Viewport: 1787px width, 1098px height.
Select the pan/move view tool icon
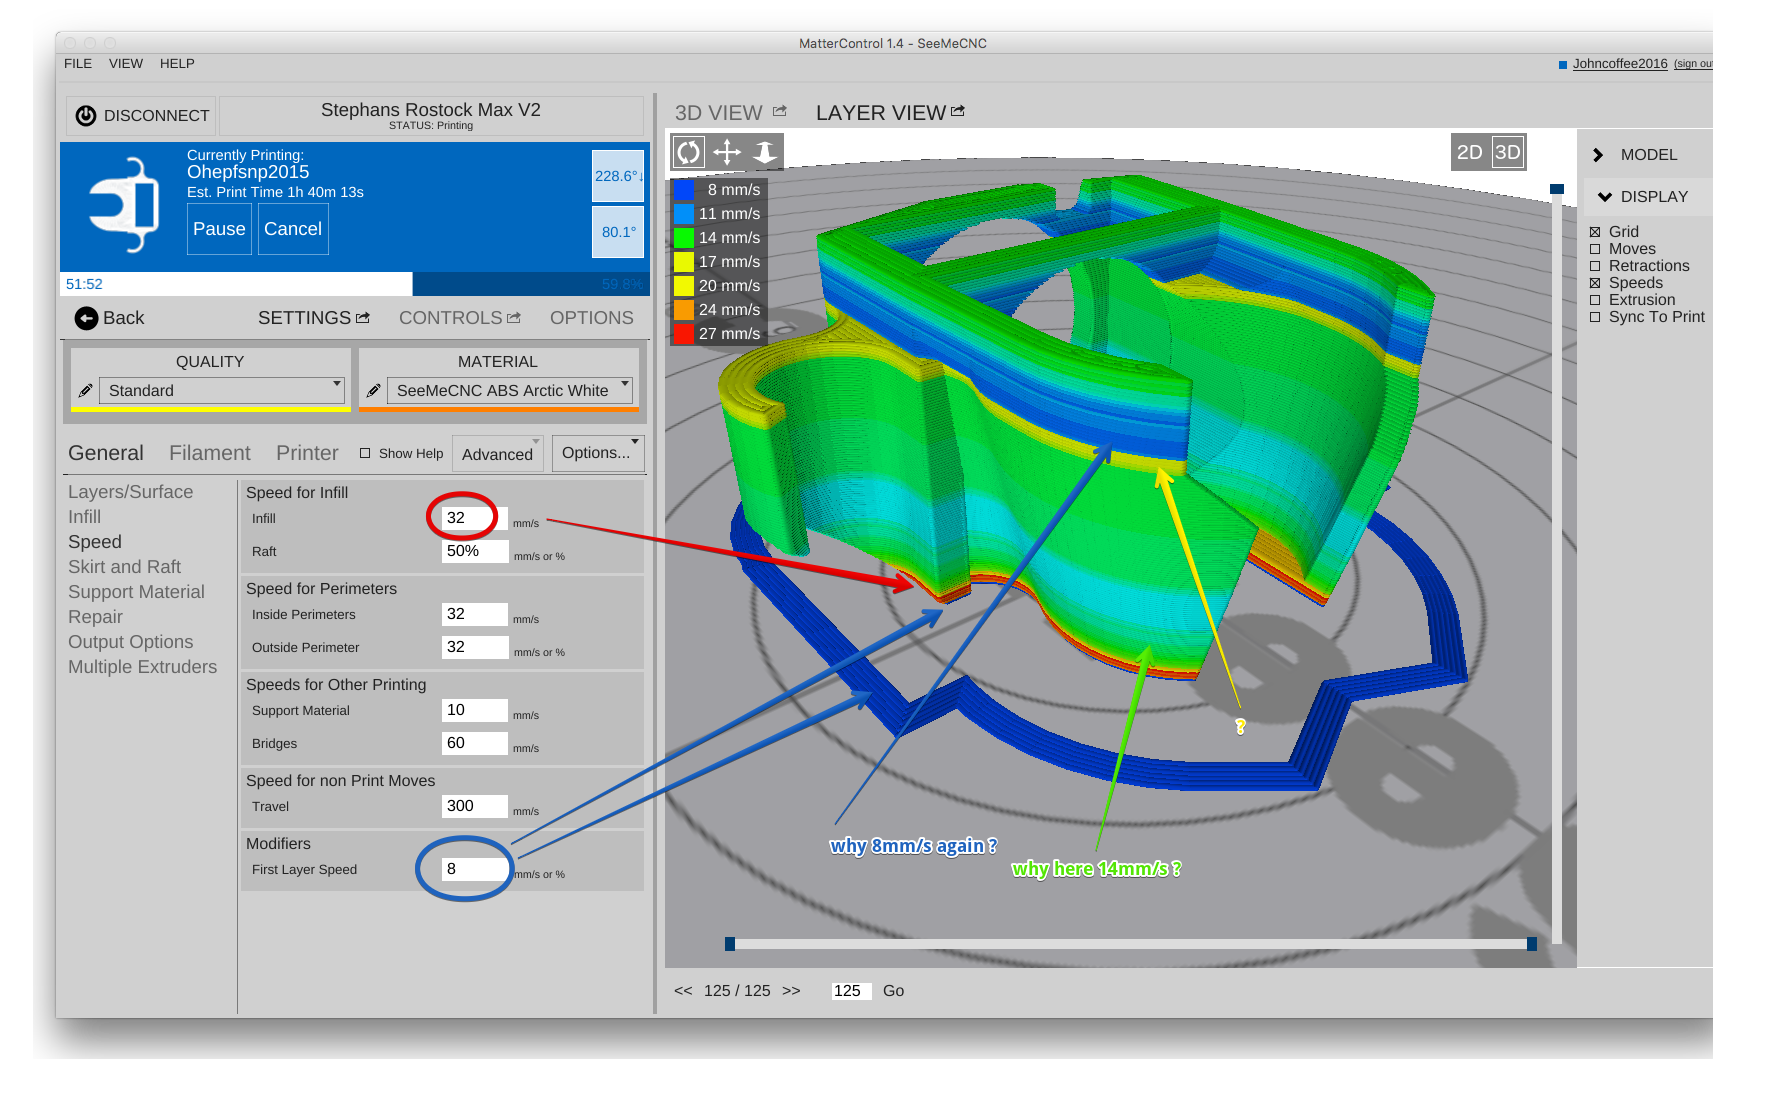(727, 152)
